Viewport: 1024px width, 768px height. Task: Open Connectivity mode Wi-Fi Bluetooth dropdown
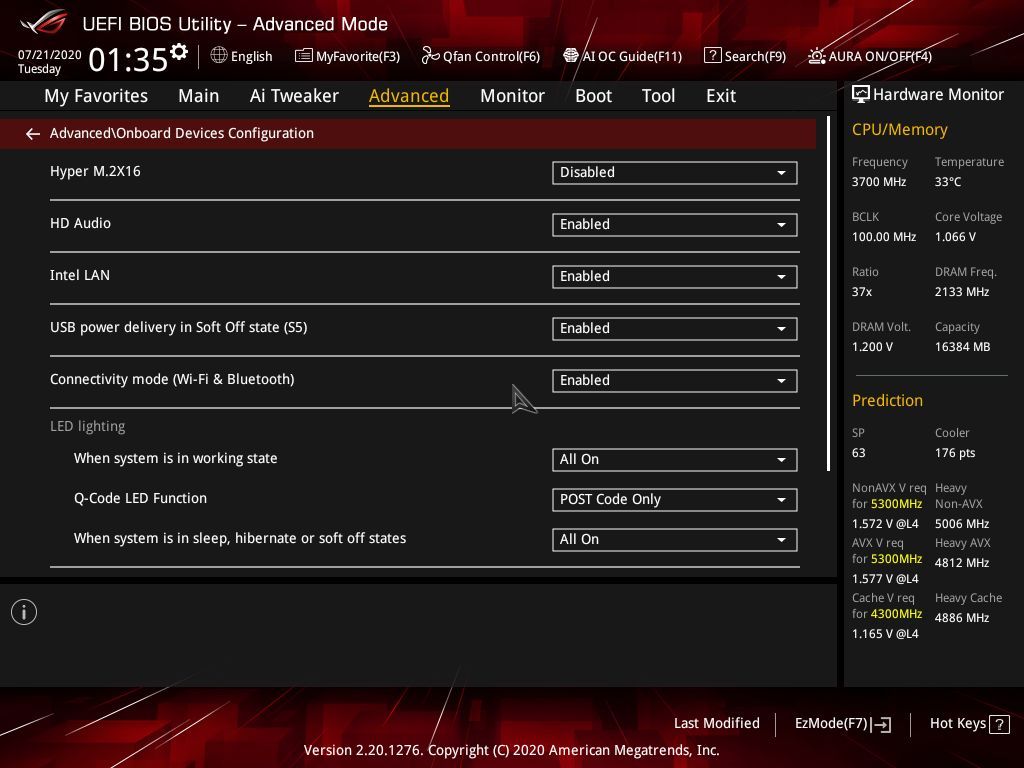(x=675, y=381)
